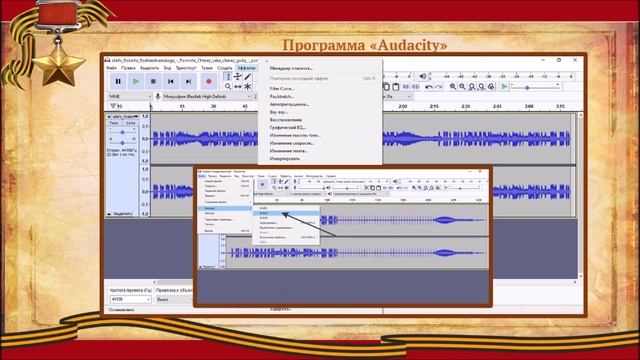Select the magnifier Zoom tool
This screenshot has width=640, height=360.
point(228,87)
